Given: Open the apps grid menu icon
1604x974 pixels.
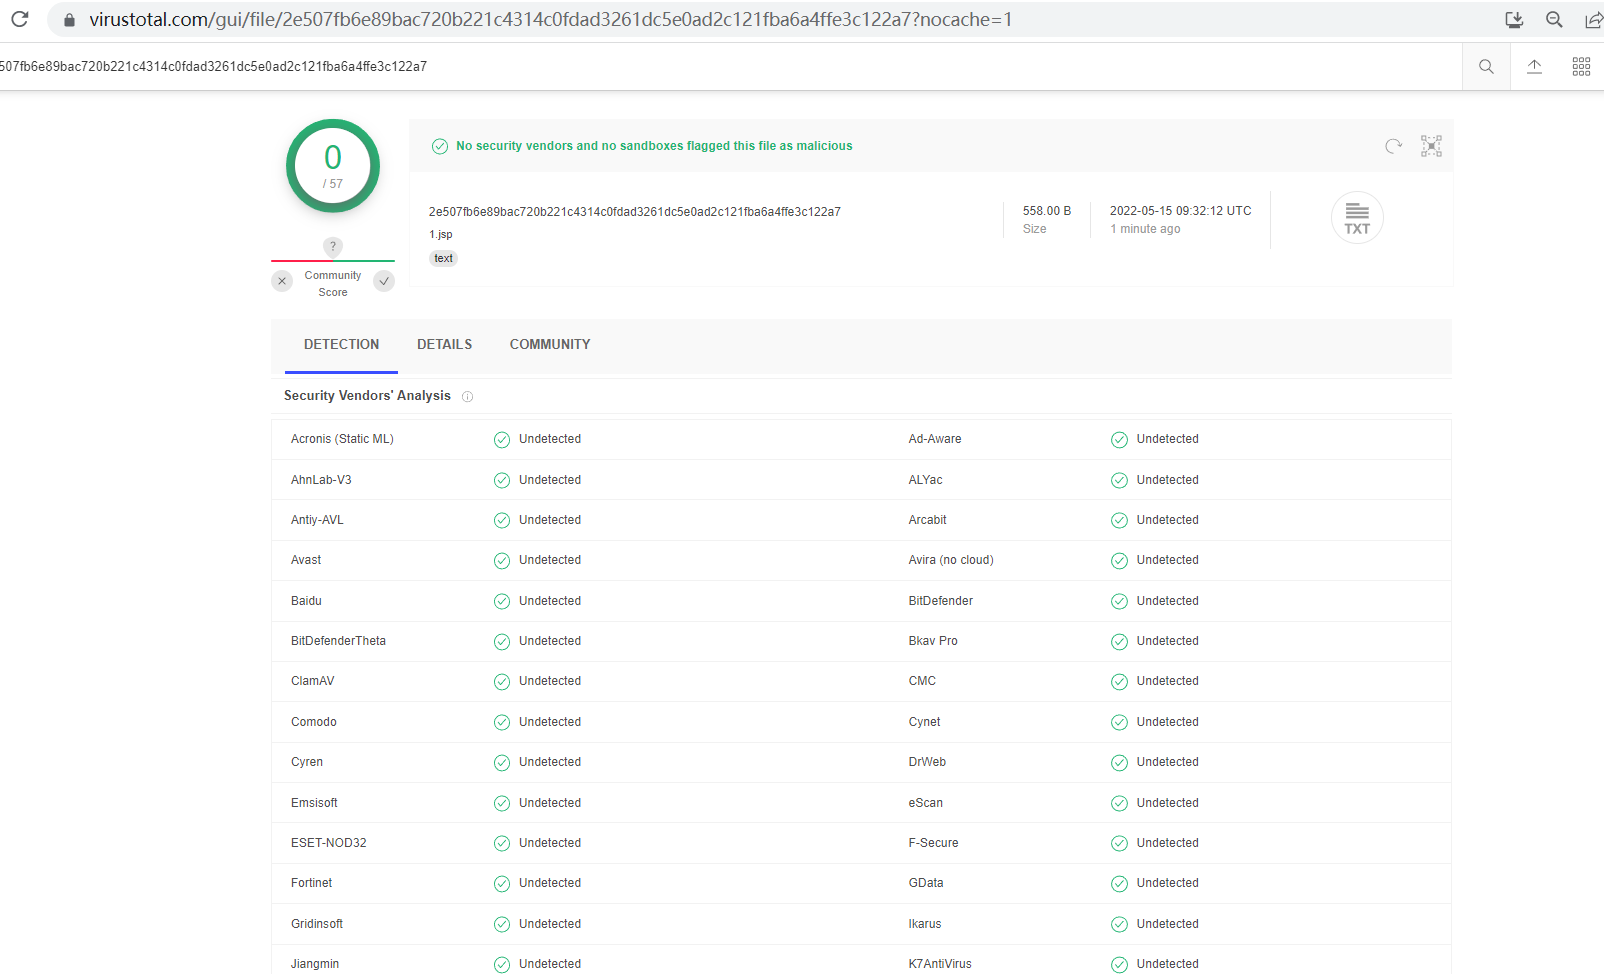Looking at the screenshot, I should (x=1581, y=67).
